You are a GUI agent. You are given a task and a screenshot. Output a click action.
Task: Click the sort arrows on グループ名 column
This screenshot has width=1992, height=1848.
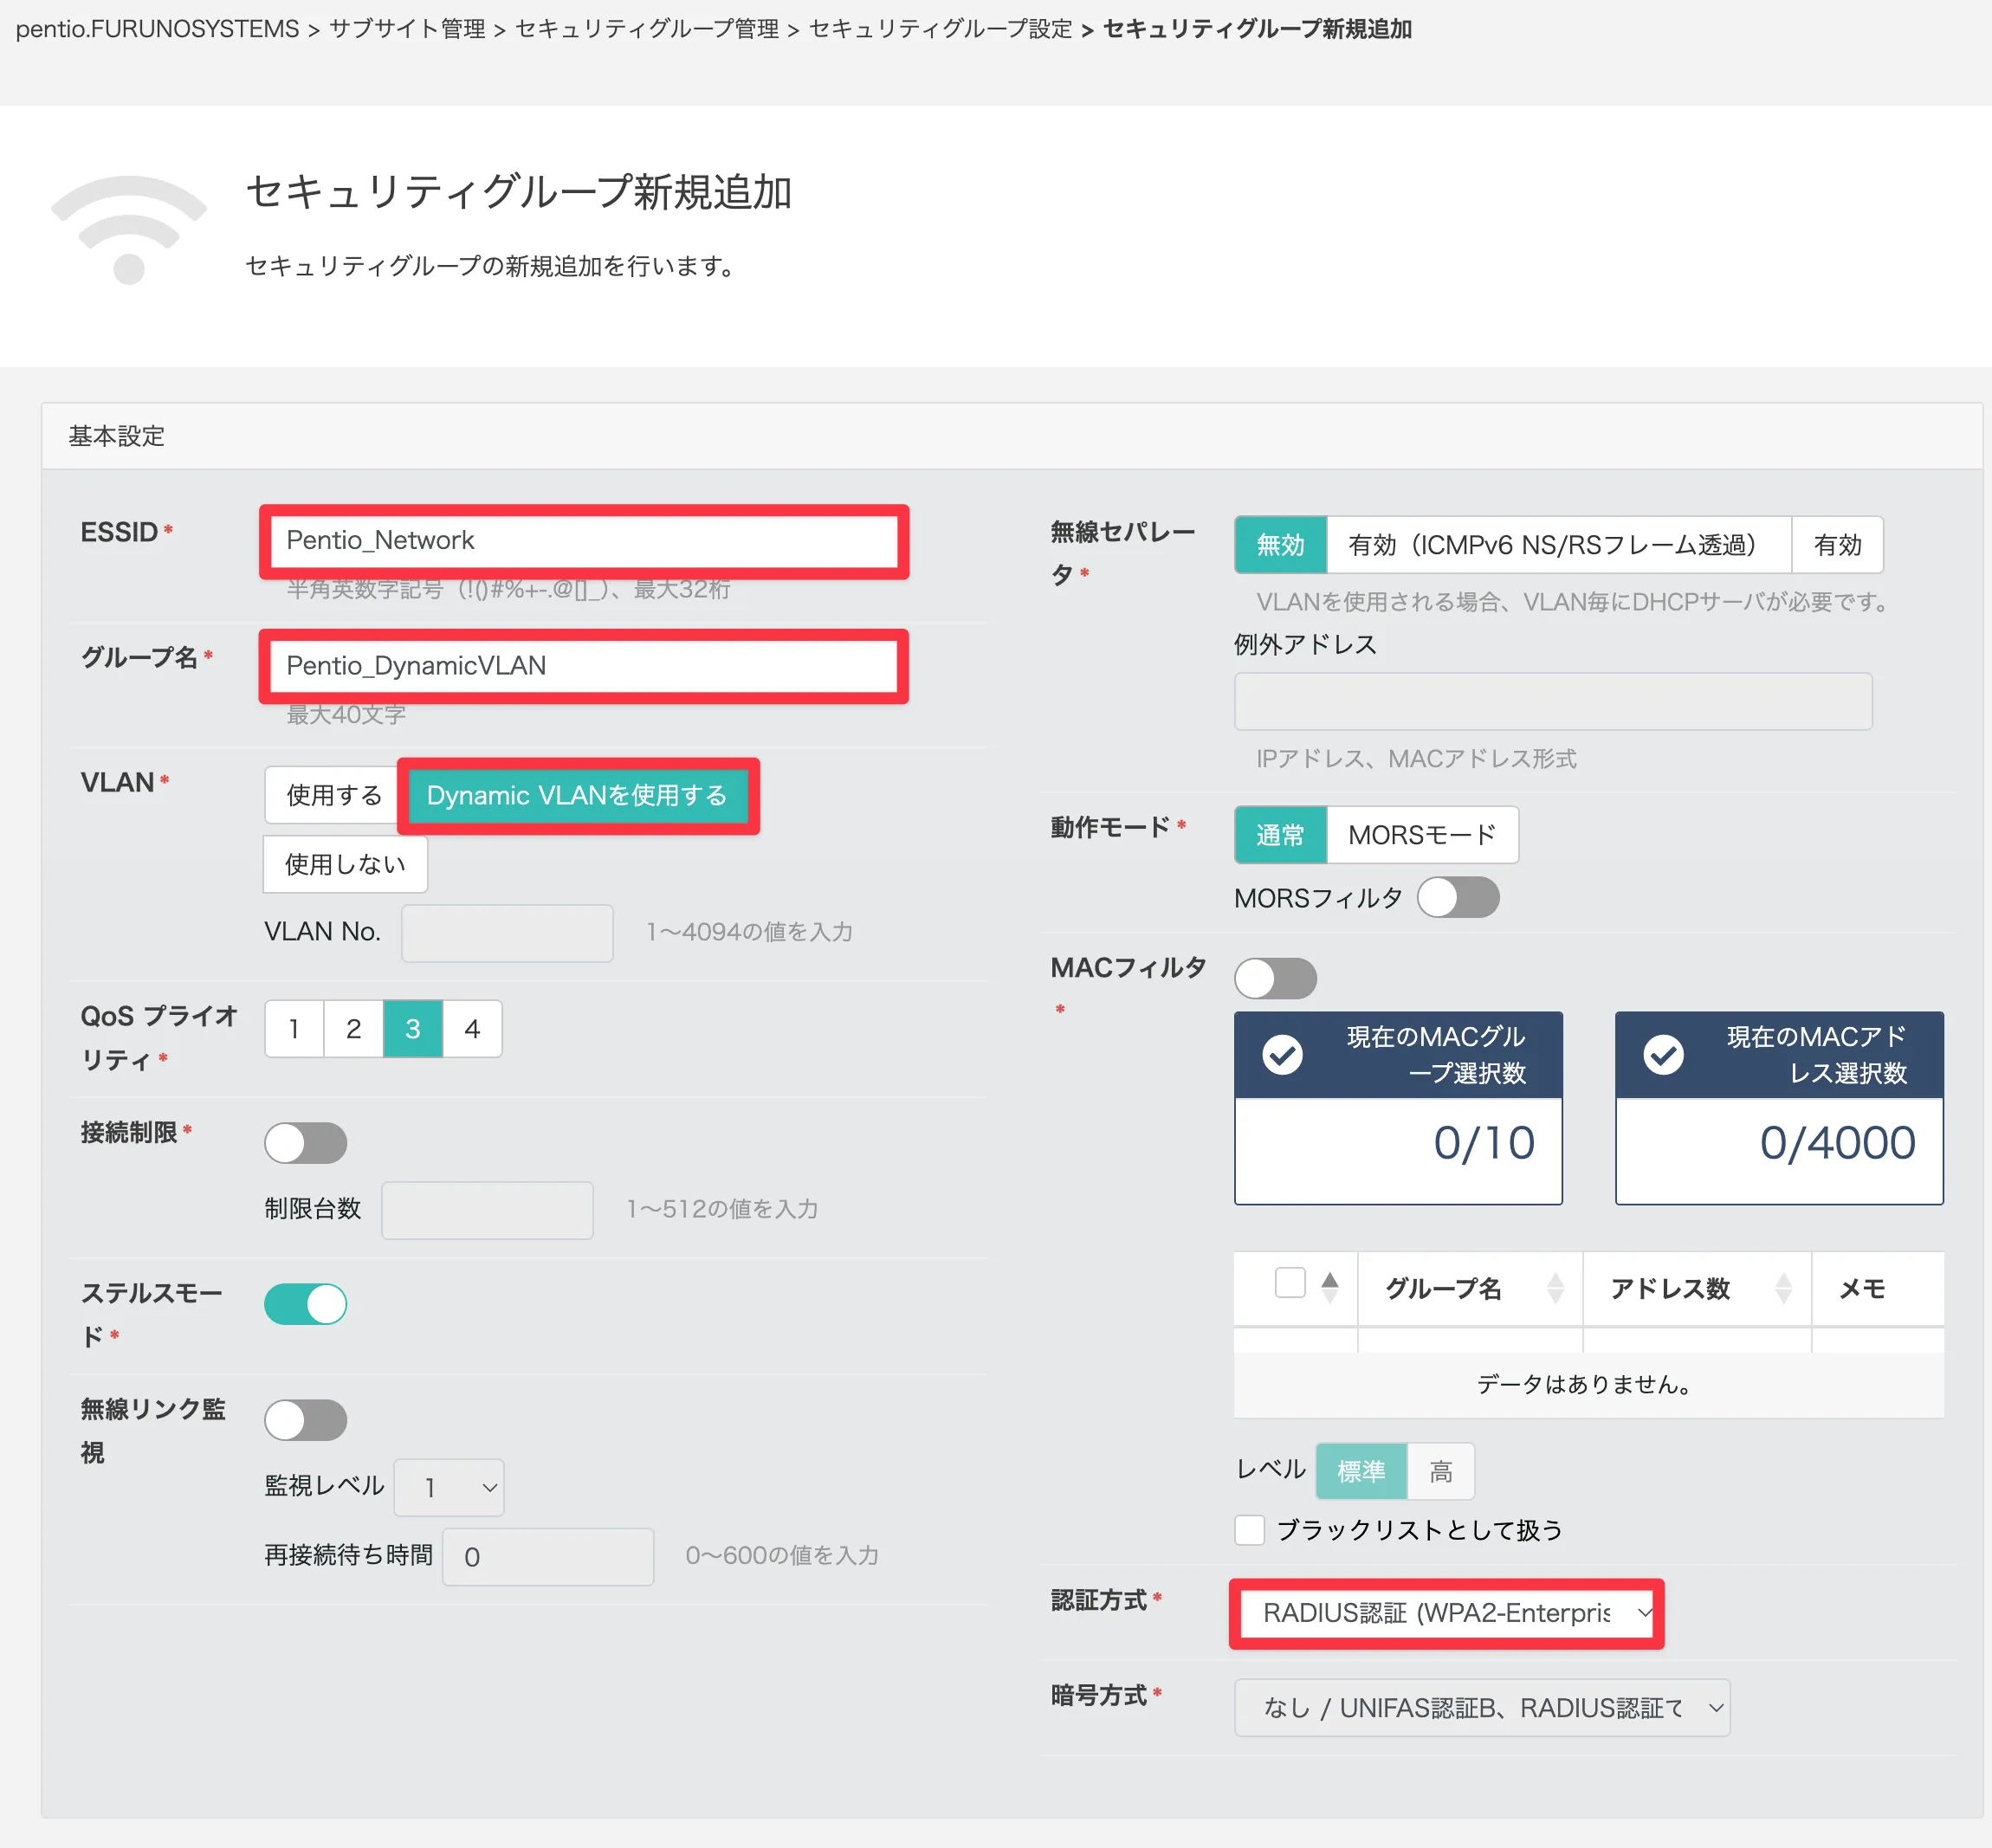click(x=1553, y=1289)
